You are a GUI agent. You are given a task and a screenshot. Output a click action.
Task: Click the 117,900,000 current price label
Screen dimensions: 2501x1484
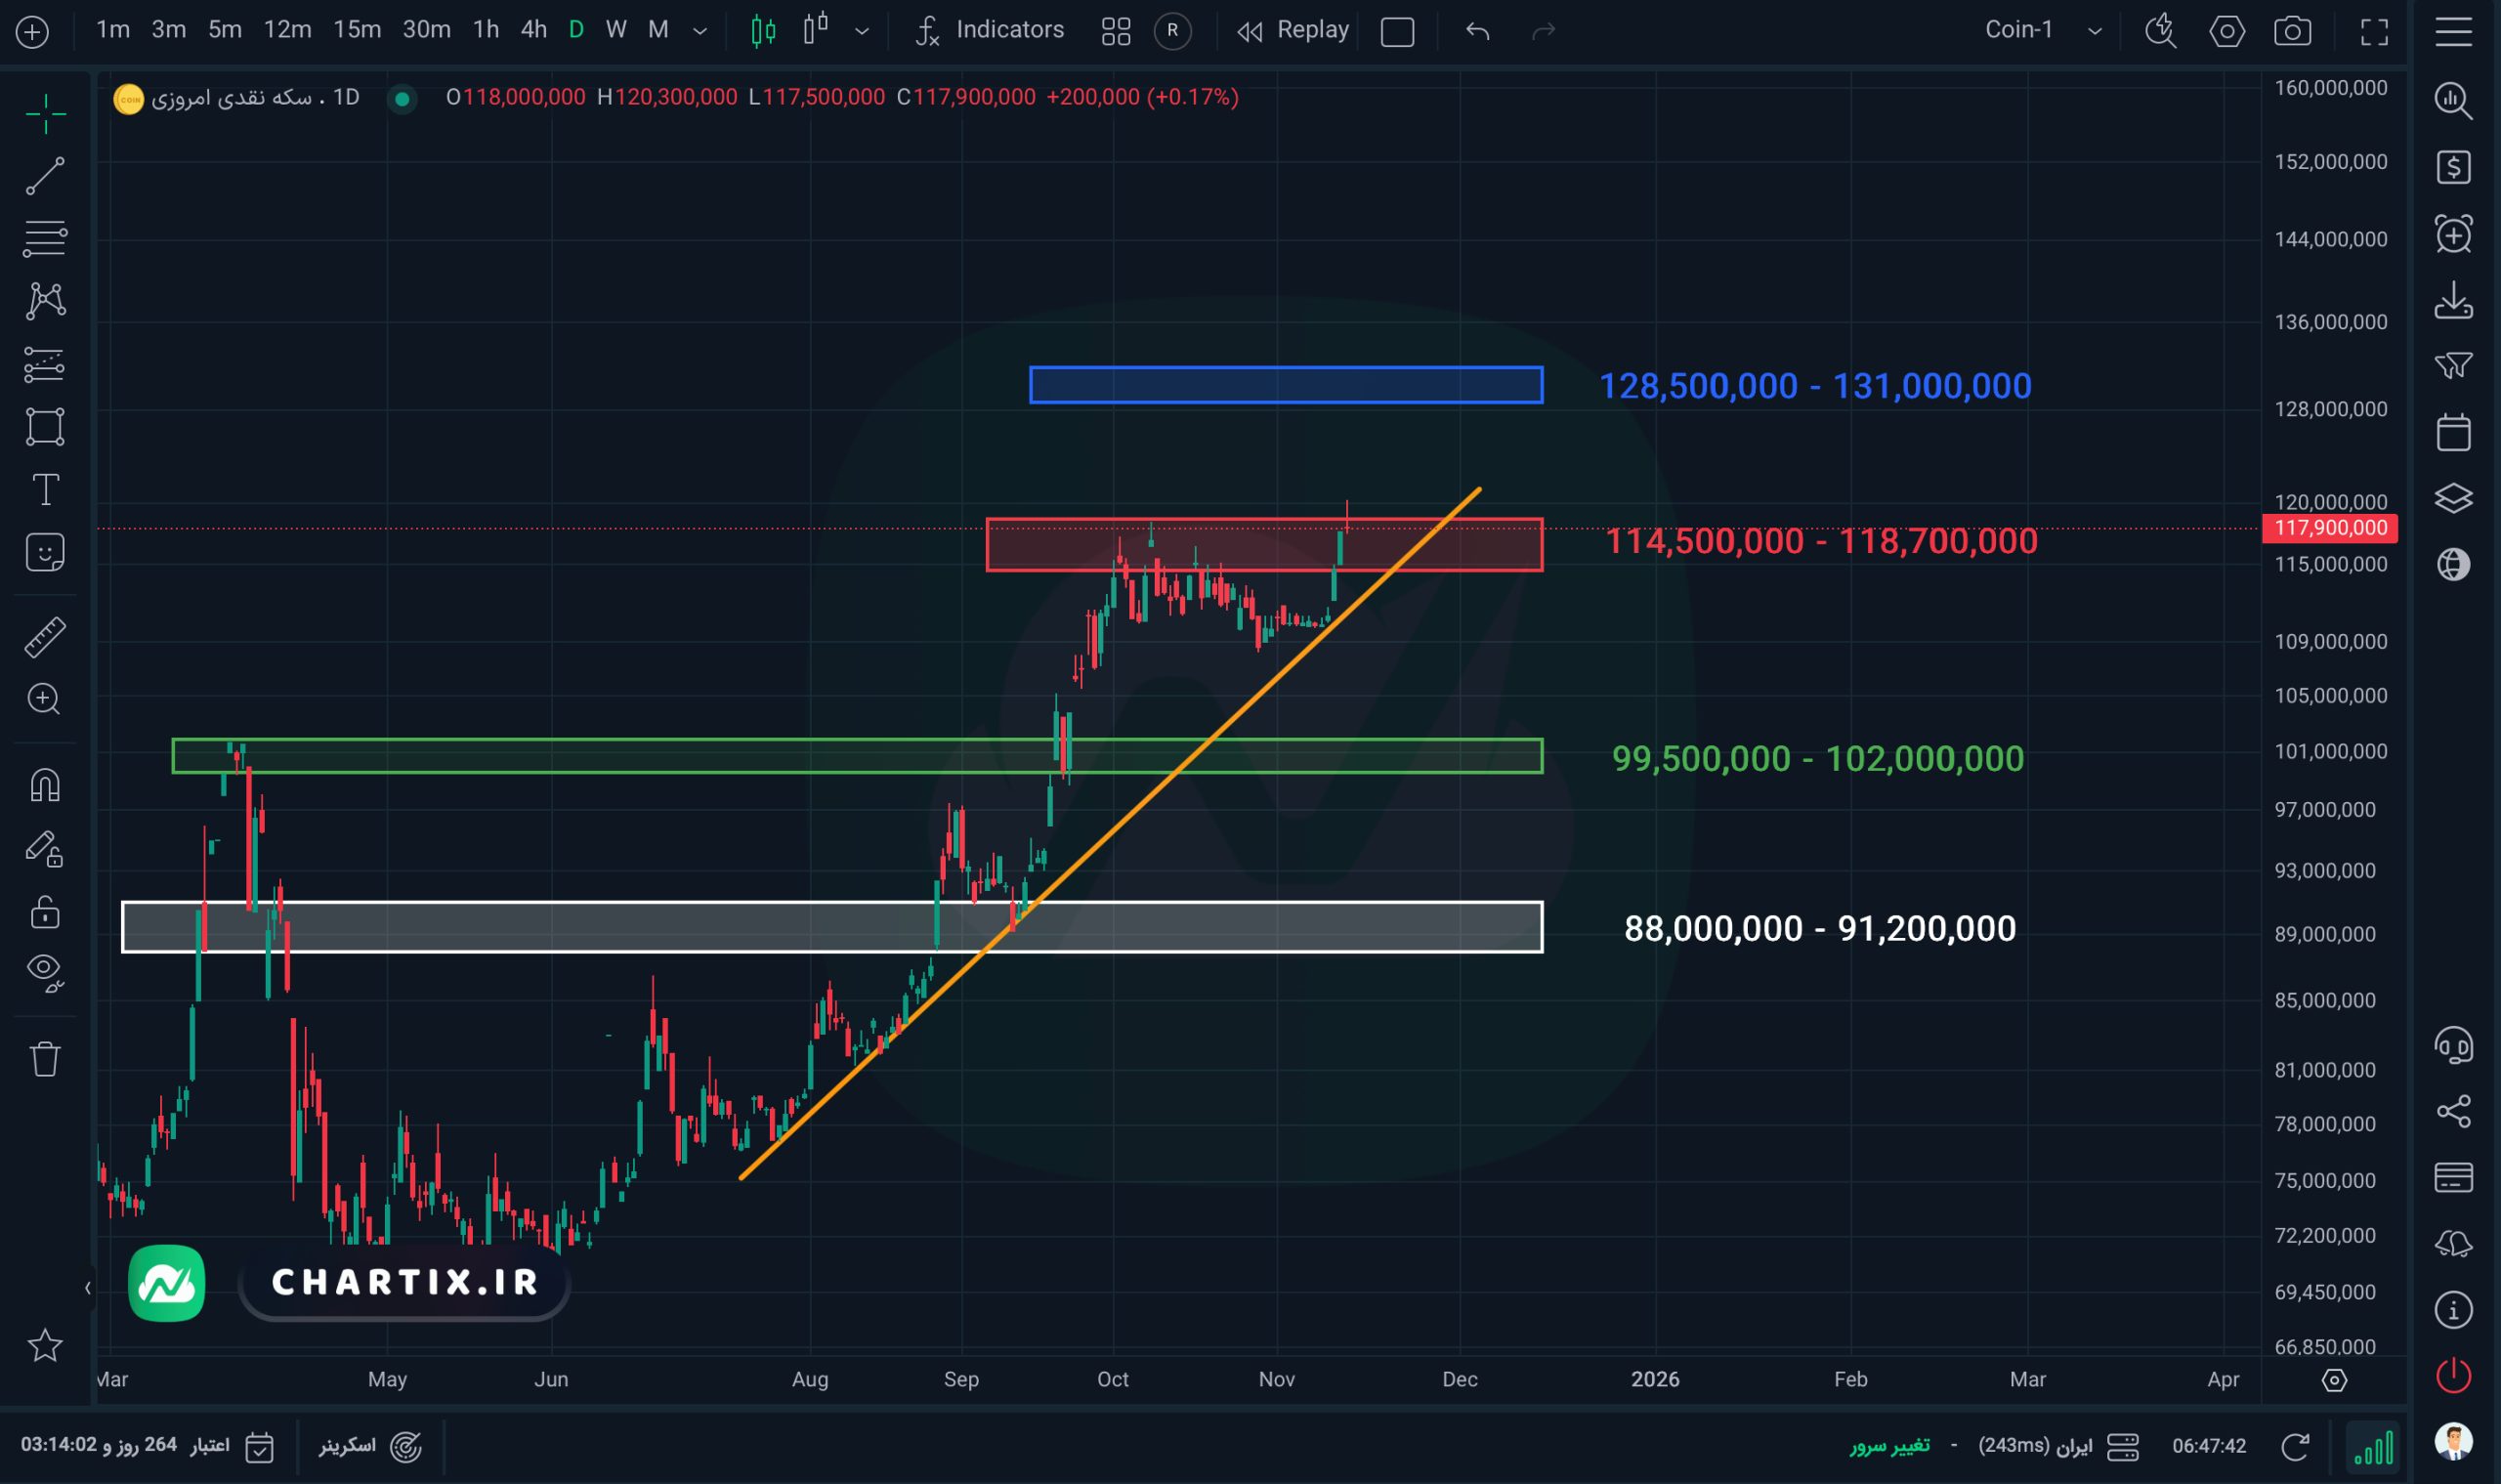pyautogui.click(x=2329, y=528)
